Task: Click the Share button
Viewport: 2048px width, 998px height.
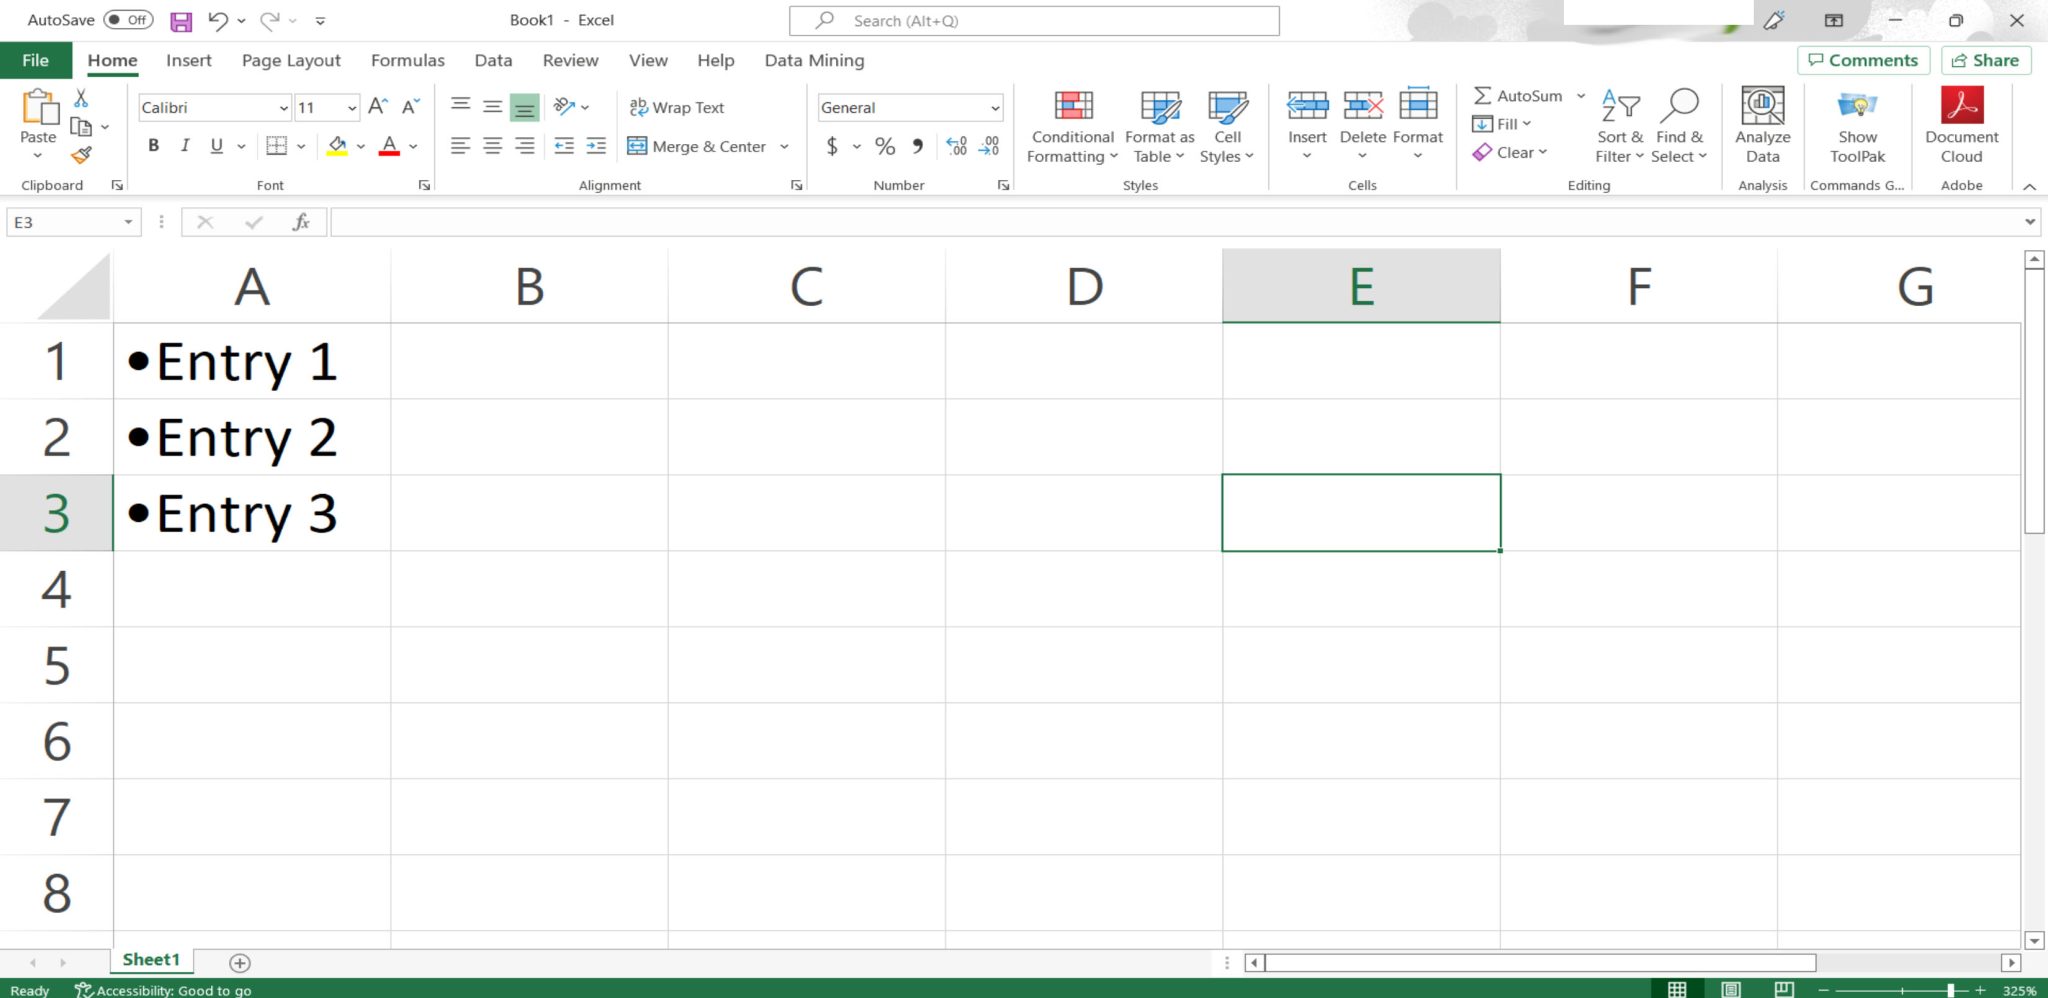Action: pyautogui.click(x=1985, y=60)
